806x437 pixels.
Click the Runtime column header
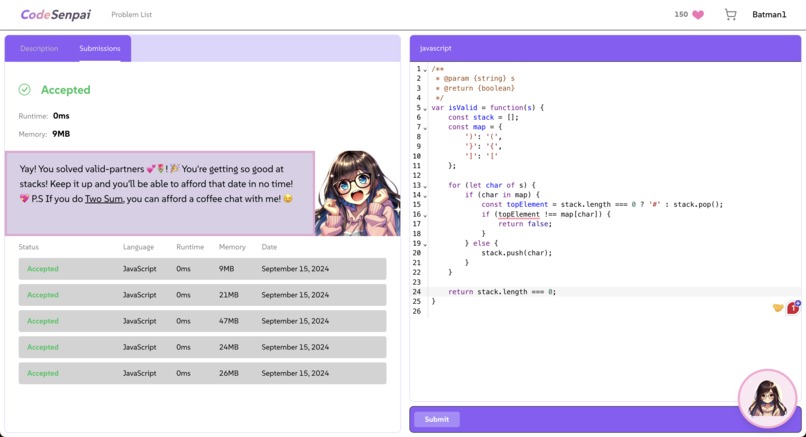[x=190, y=247]
